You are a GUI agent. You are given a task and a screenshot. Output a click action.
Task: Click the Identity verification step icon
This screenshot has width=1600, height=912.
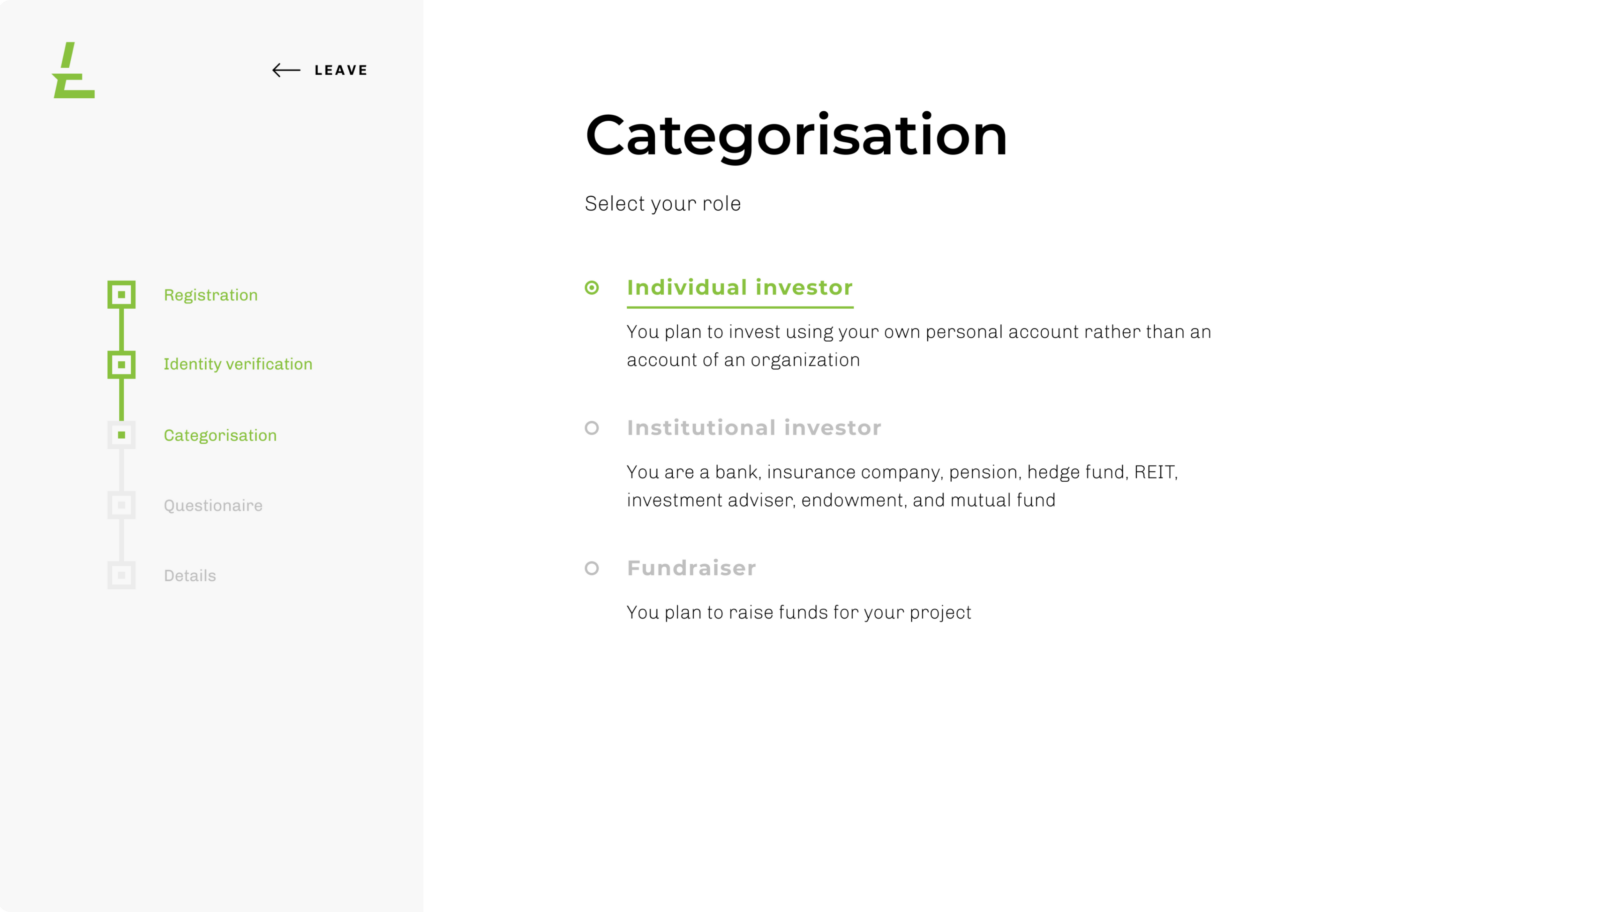click(x=122, y=365)
